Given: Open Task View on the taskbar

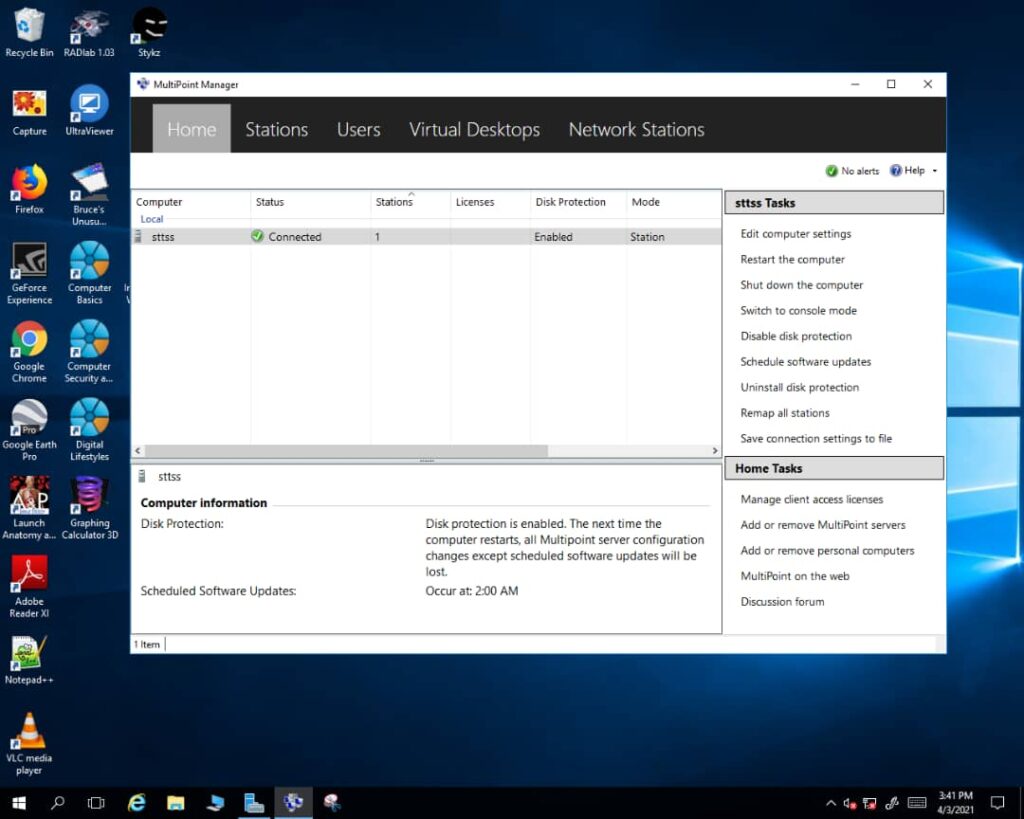Looking at the screenshot, I should pyautogui.click(x=96, y=803).
